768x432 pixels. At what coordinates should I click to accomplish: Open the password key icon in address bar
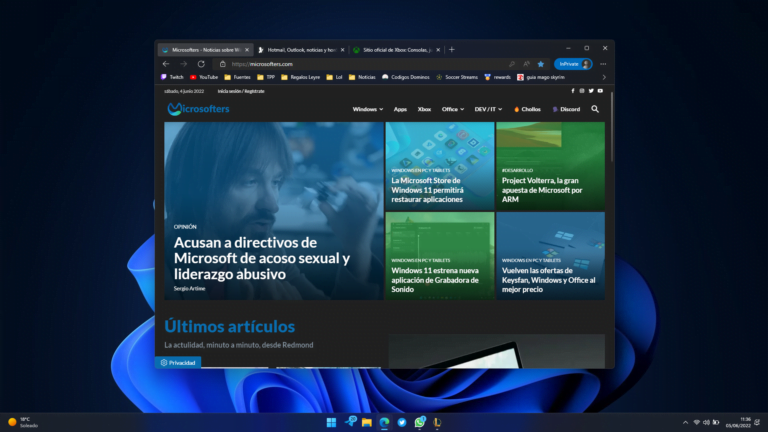(x=512, y=64)
